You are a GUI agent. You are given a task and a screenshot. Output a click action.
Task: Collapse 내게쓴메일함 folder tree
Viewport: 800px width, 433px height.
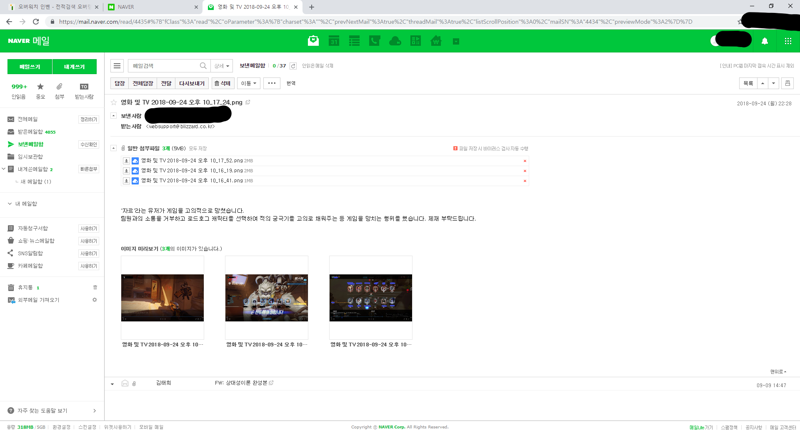coord(4,169)
